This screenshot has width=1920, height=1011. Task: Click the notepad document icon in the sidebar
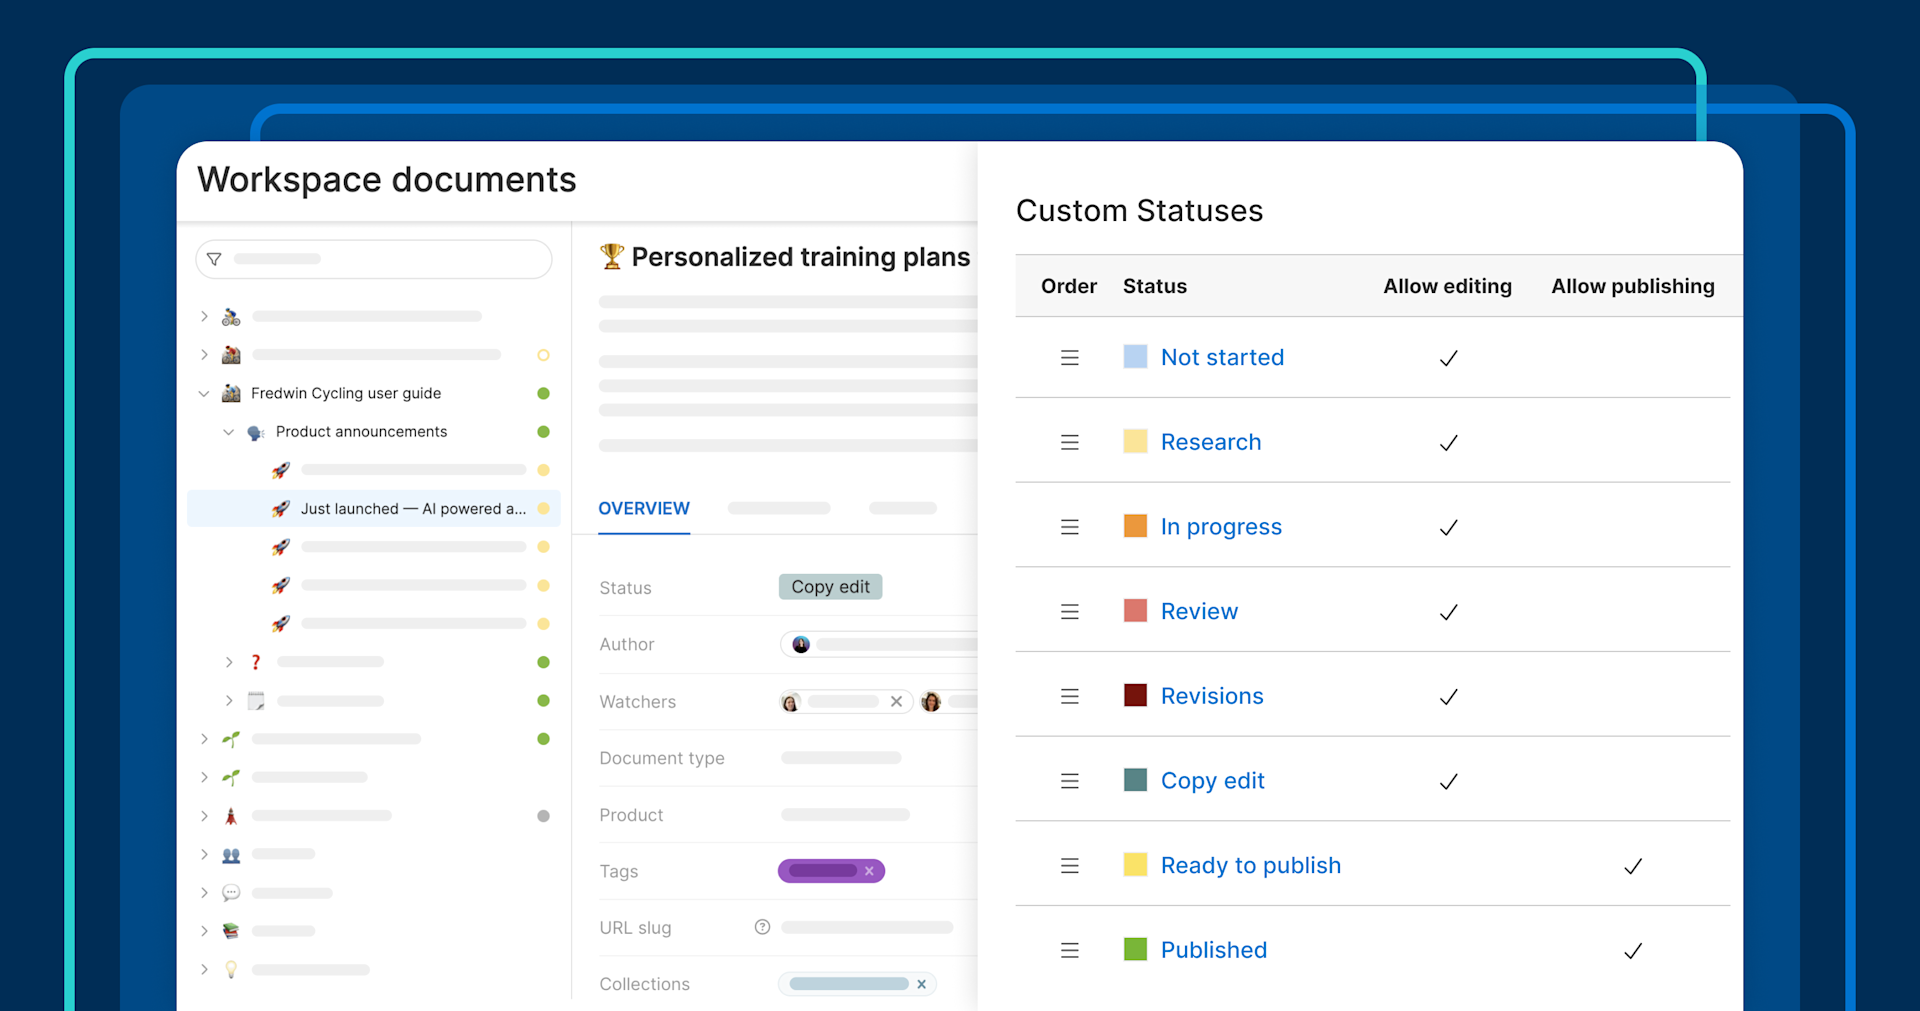255,700
